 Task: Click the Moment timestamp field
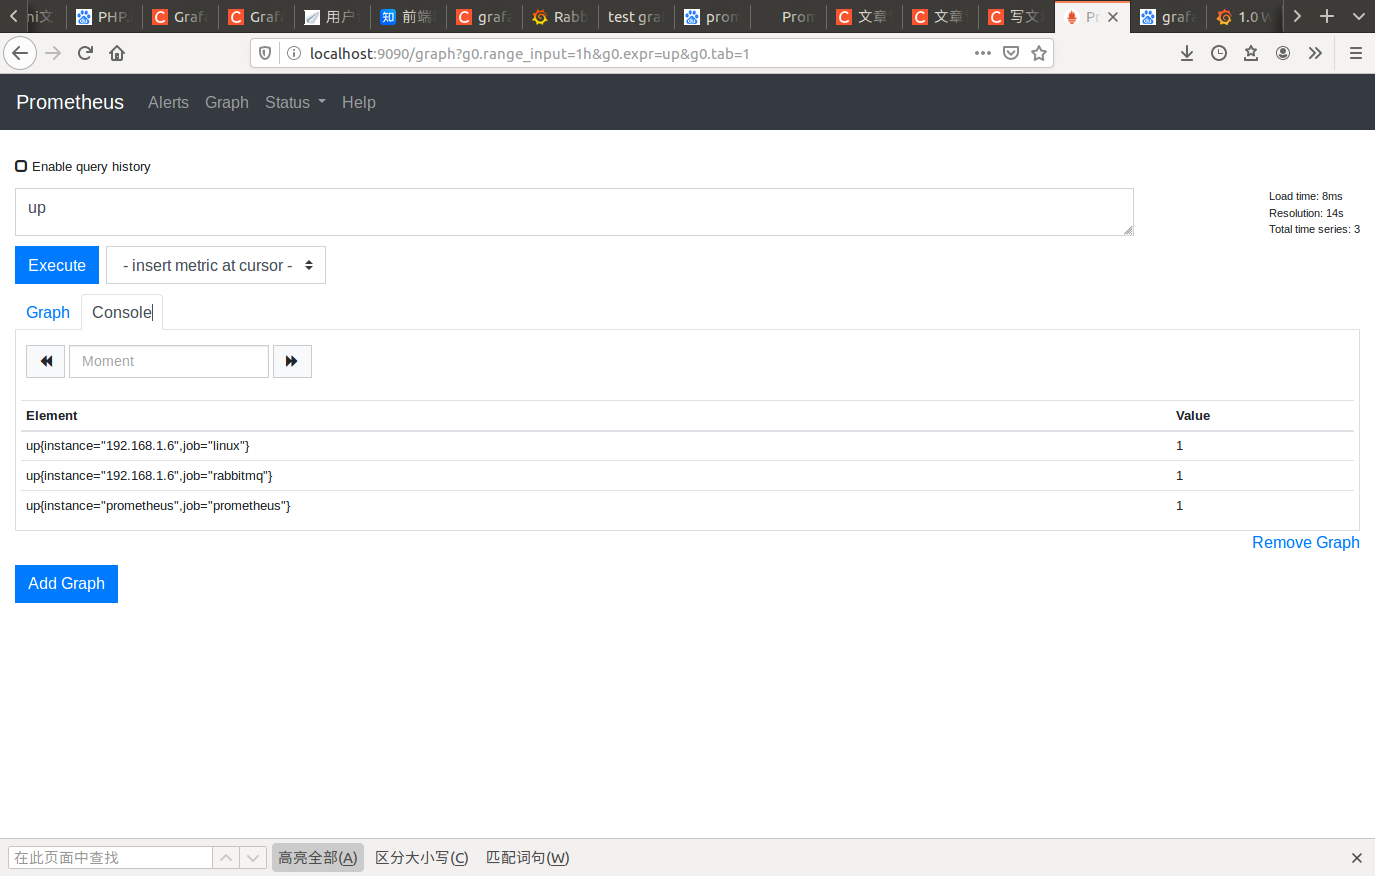coord(168,361)
